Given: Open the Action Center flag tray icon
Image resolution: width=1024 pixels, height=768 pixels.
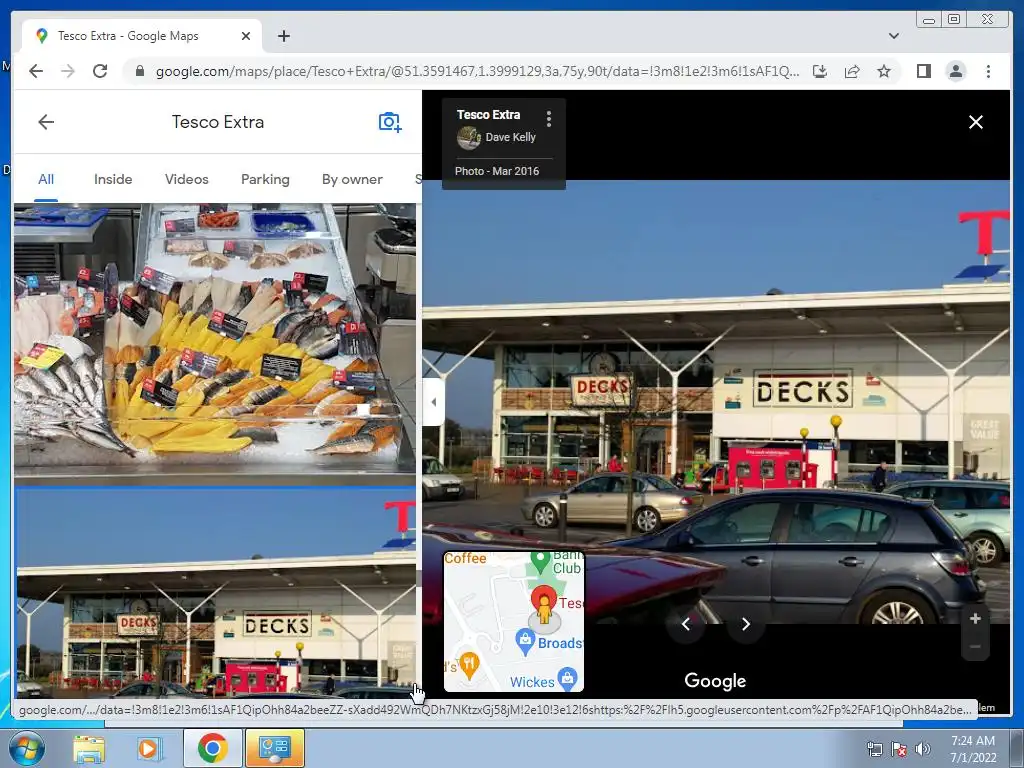Looking at the screenshot, I should tap(899, 749).
